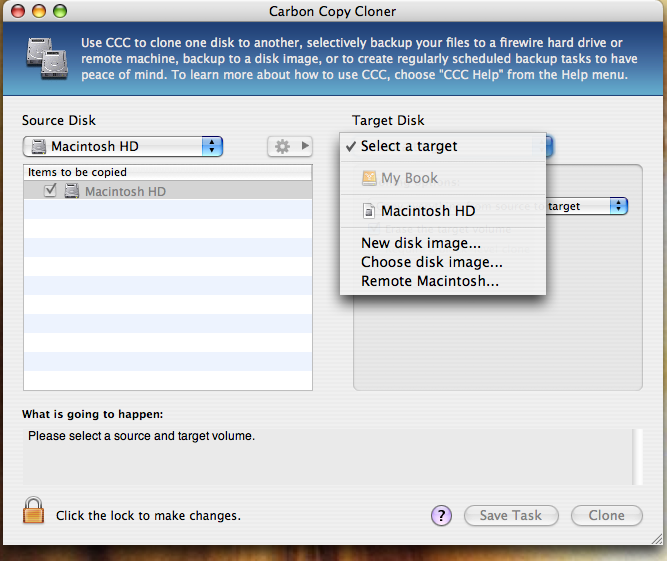The width and height of the screenshot is (667, 561).
Task: Select New disk image... menu item
Action: [x=443, y=243]
